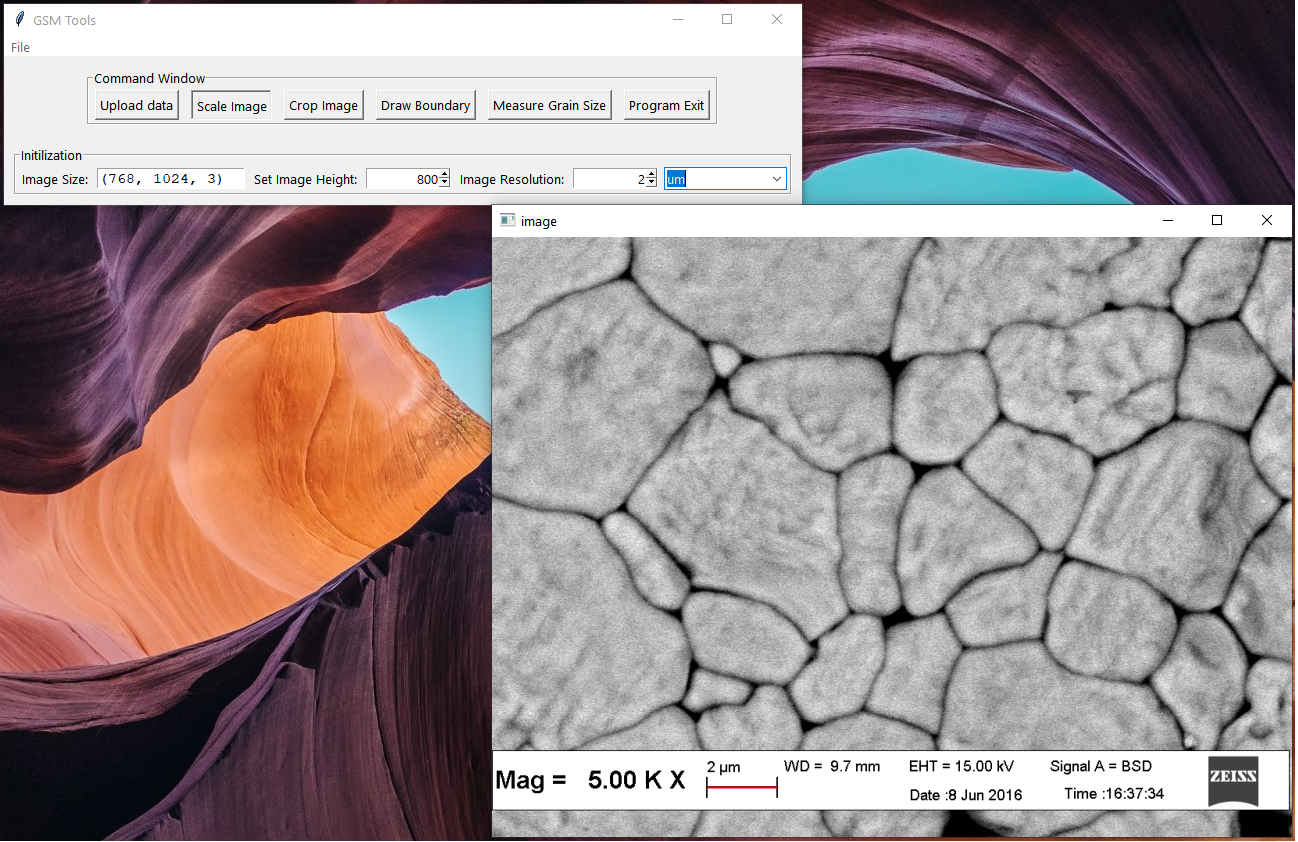This screenshot has width=1298, height=842.
Task: Select the Scale Image command
Action: point(230,104)
